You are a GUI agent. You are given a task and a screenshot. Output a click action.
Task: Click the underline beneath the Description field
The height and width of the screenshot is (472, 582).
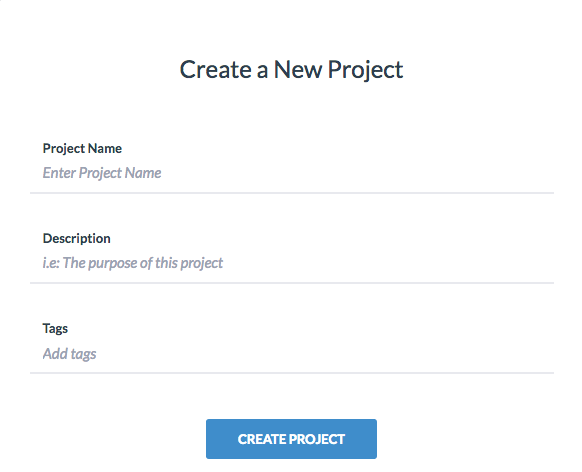click(292, 283)
